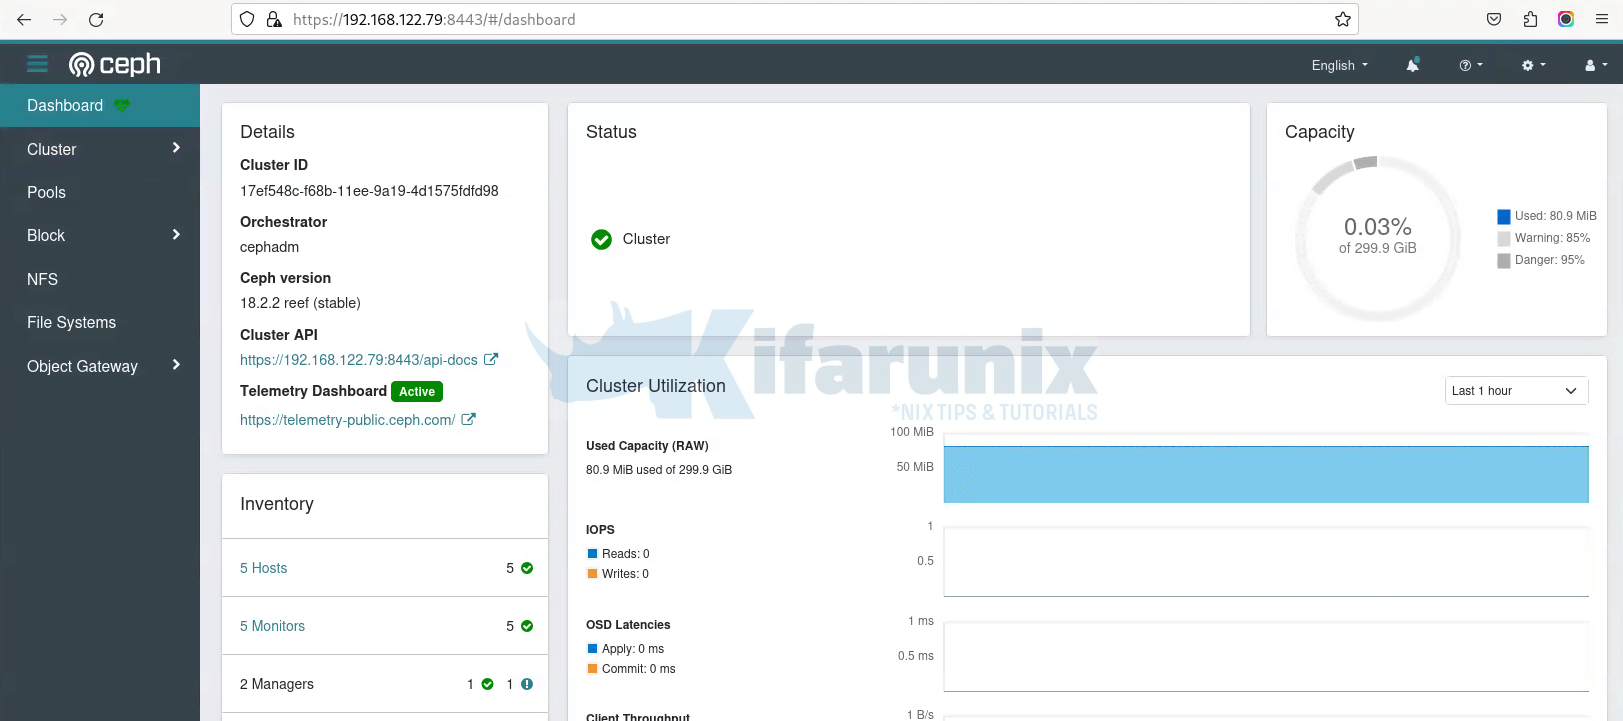Viewport: 1623px width, 721px height.
Task: Toggle the hamburger sidebar menu icon
Action: click(37, 64)
